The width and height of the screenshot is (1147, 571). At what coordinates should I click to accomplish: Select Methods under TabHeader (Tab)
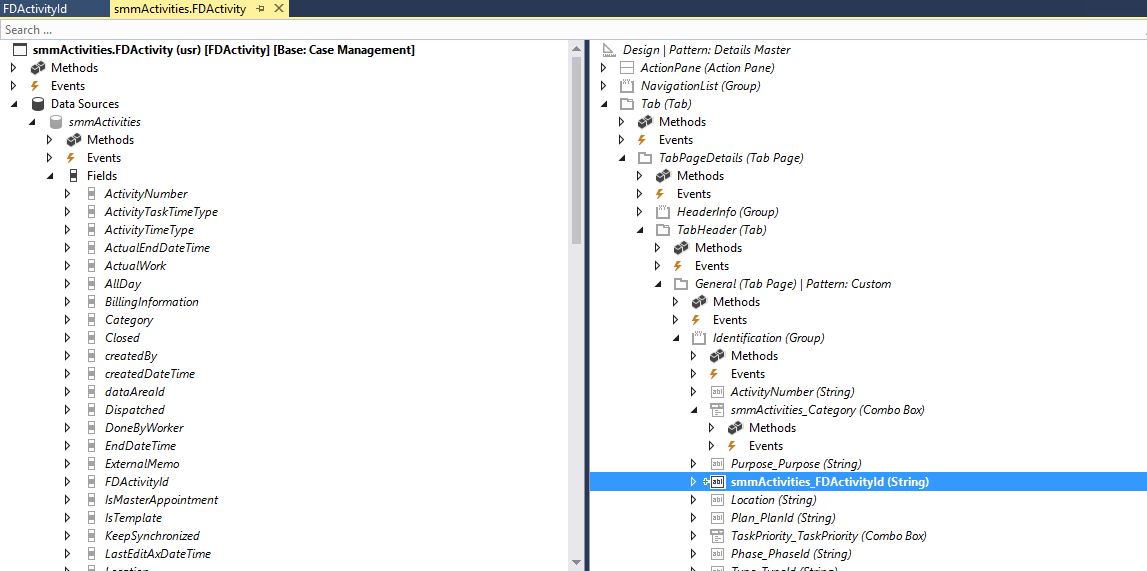tap(718, 248)
